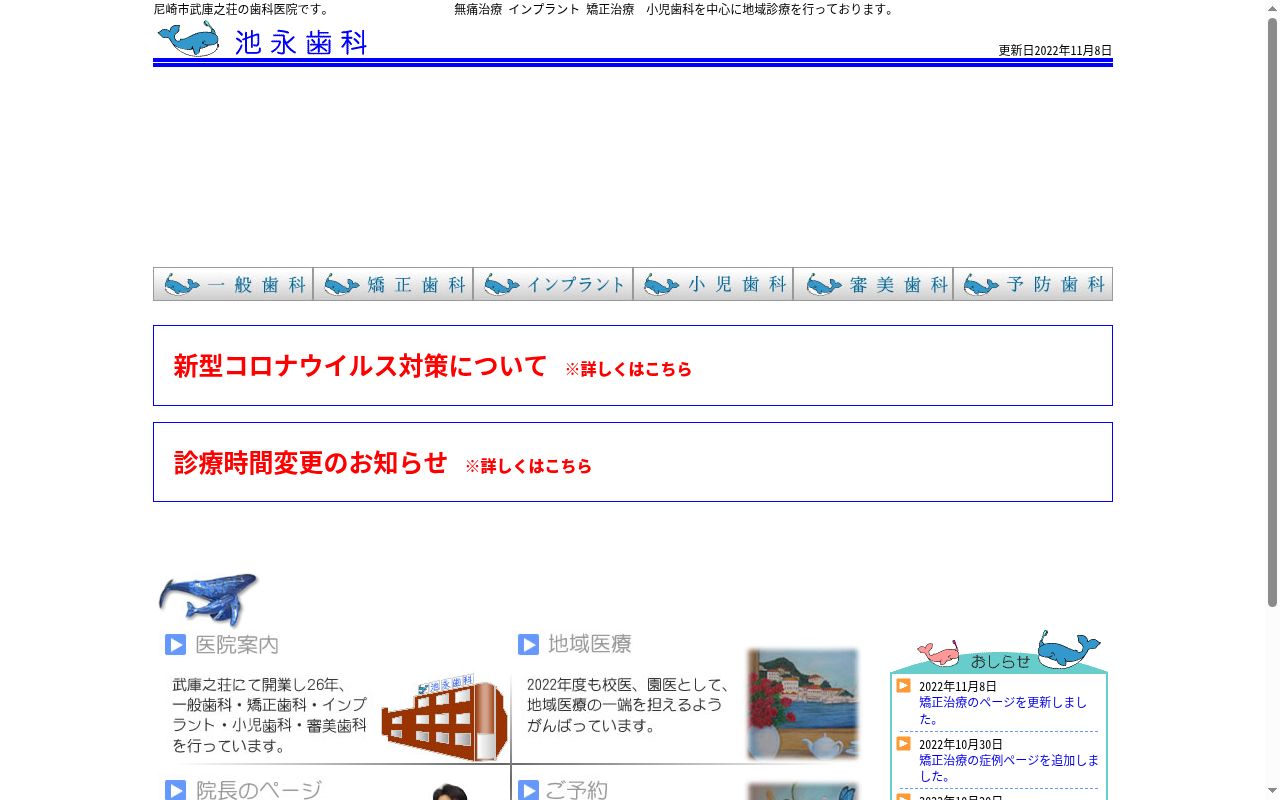Click the blue whale sculpture image
Image resolution: width=1280 pixels, height=800 pixels.
(x=208, y=600)
